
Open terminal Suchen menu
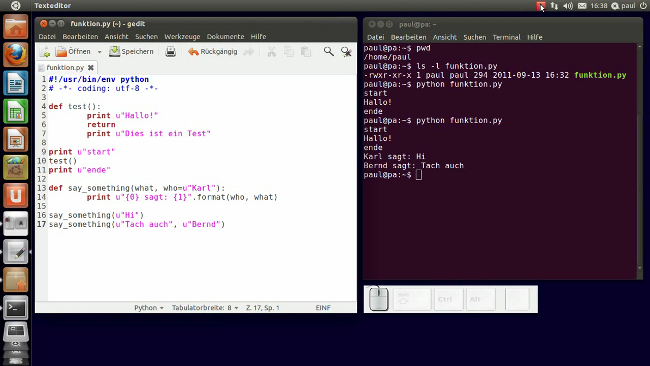475,37
